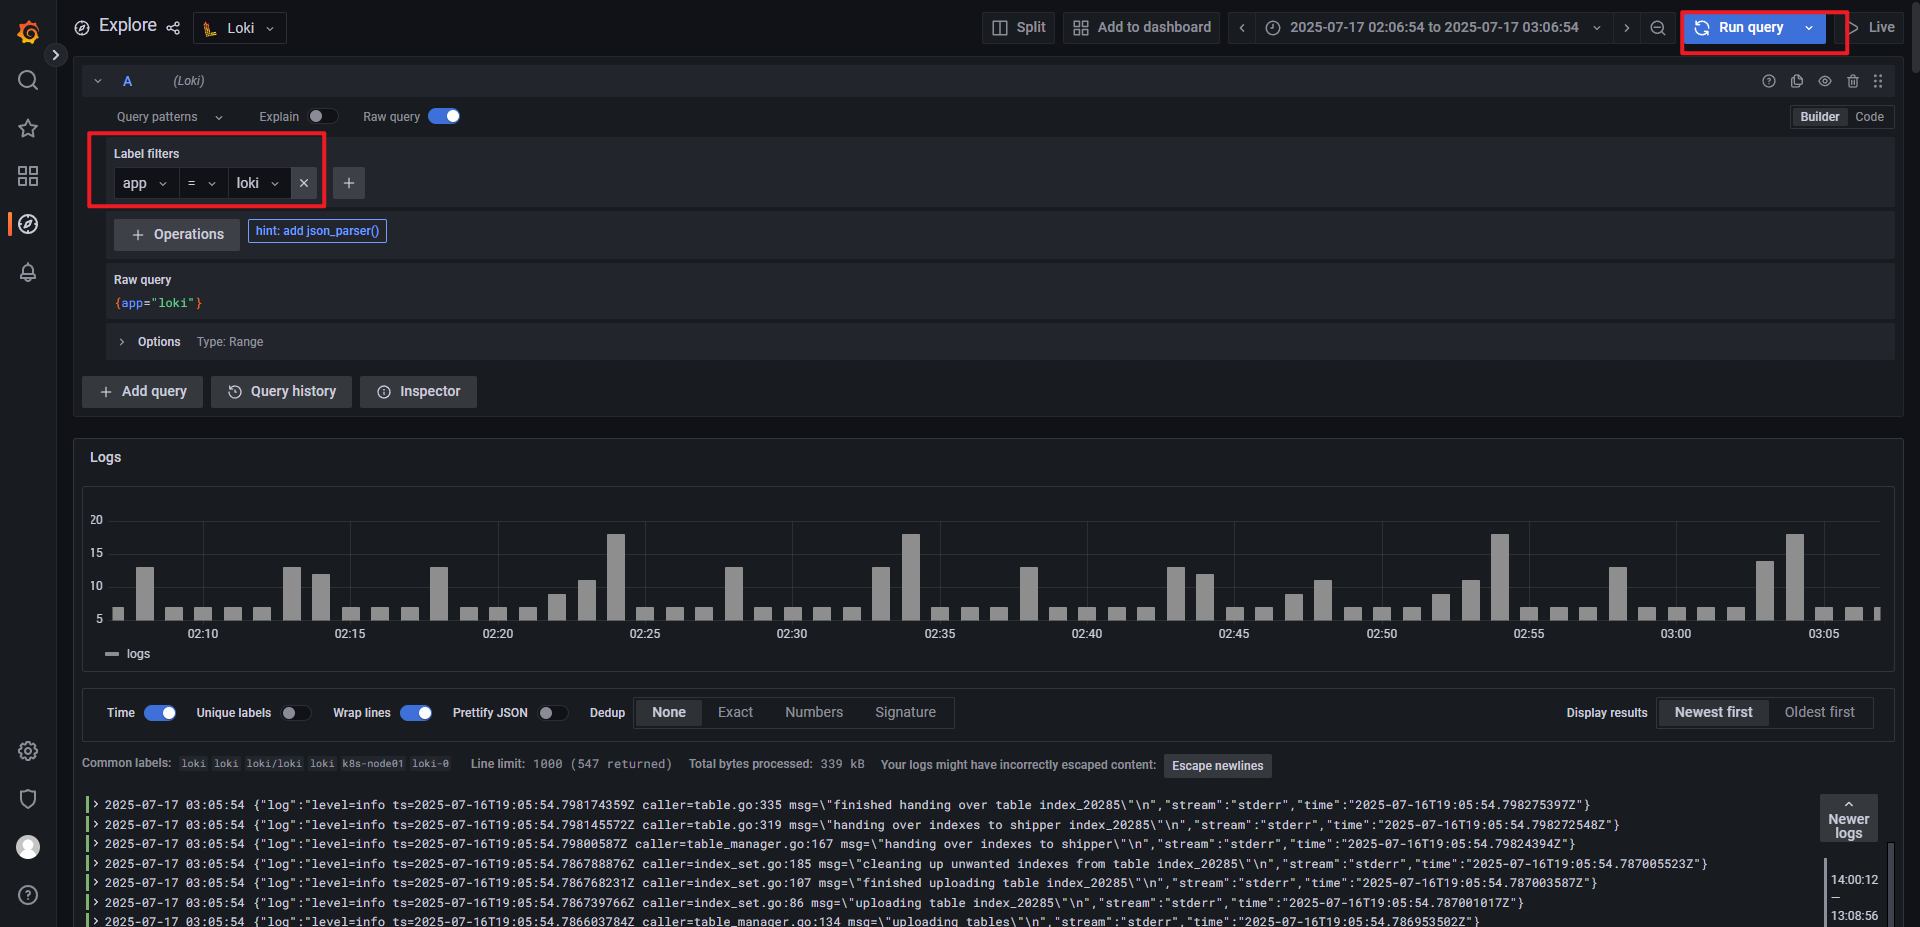Open the app label name dropdown
The image size is (1920, 927).
click(x=146, y=183)
